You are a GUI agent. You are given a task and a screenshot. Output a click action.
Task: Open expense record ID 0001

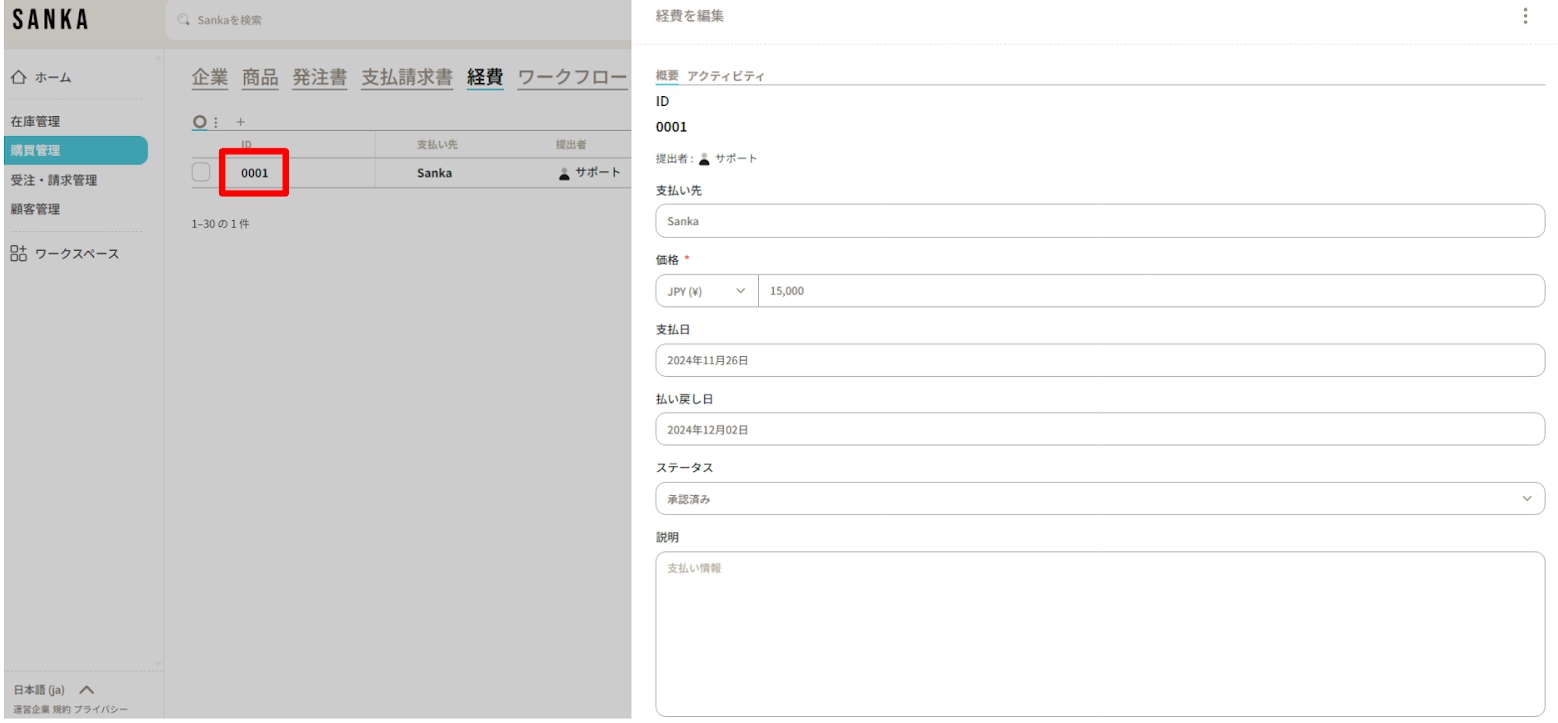[x=254, y=172]
